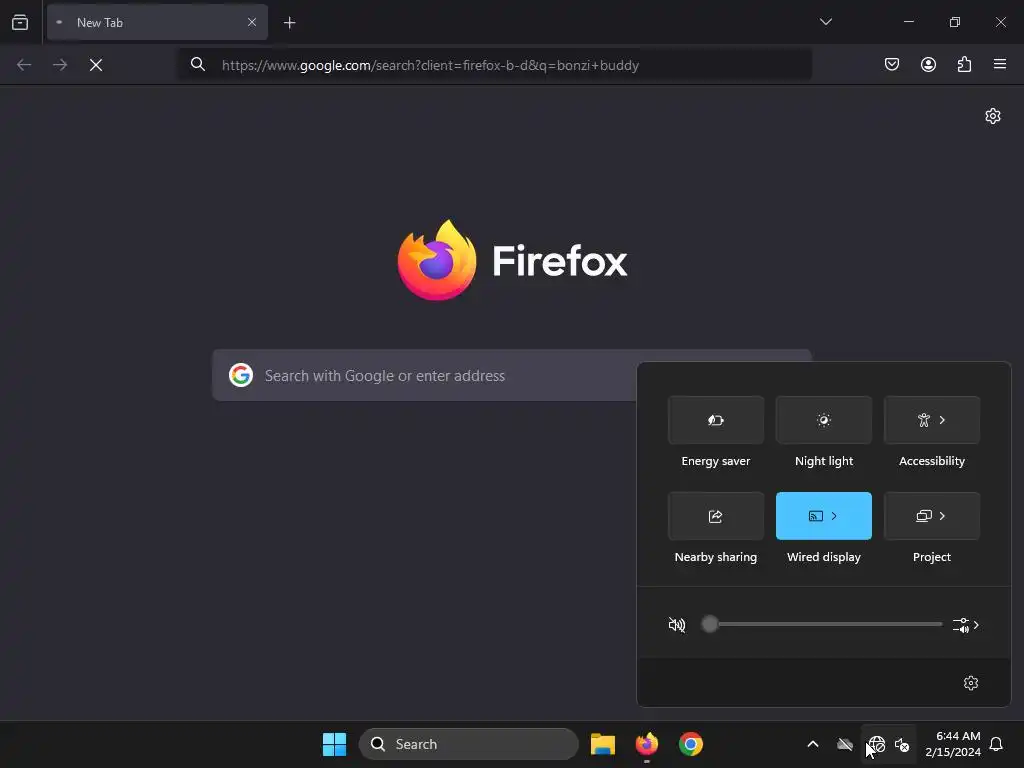This screenshot has width=1024, height=768.
Task: Select the New Tab tab
Action: (x=157, y=22)
